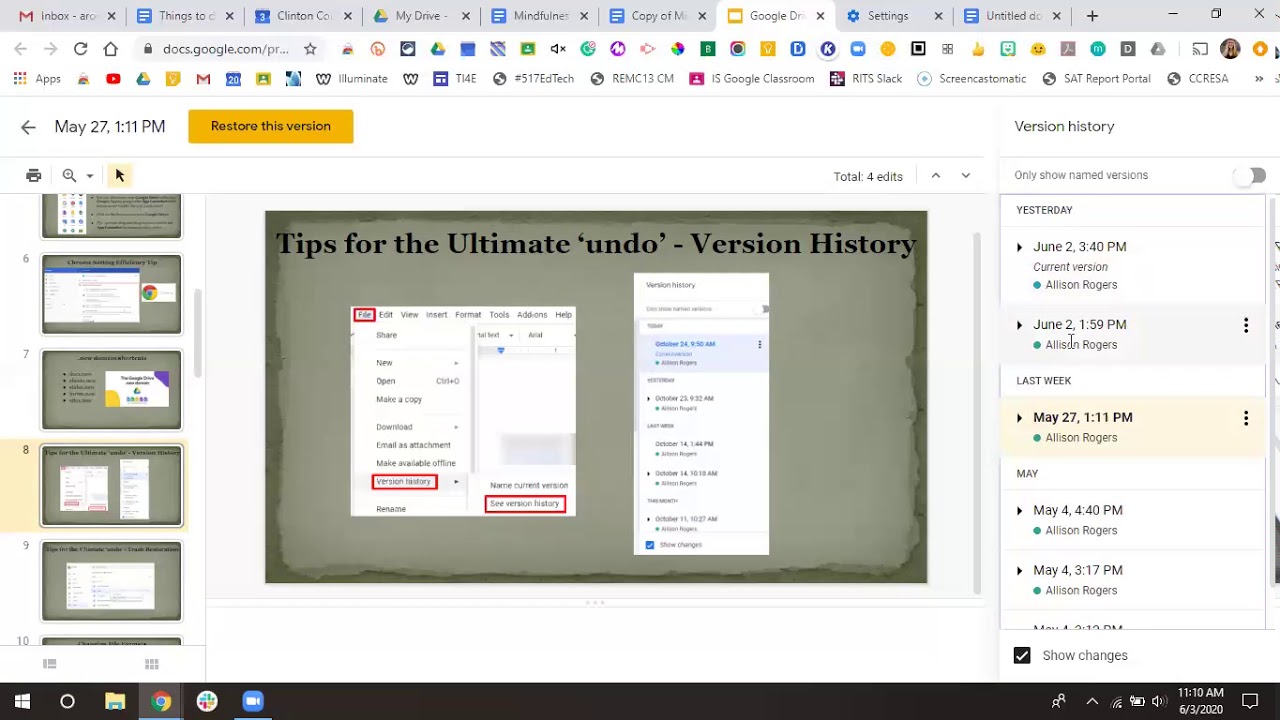The image size is (1280, 720).
Task: Open the REMC13 CM bookmark
Action: pyautogui.click(x=631, y=79)
